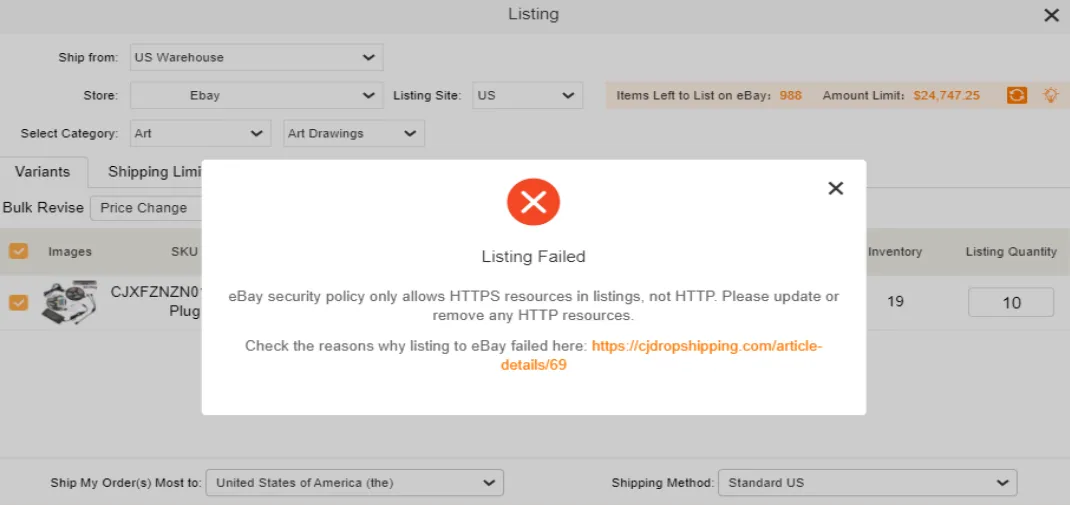Open the Shipping Limit tab
This screenshot has width=1070, height=505.
coord(150,172)
